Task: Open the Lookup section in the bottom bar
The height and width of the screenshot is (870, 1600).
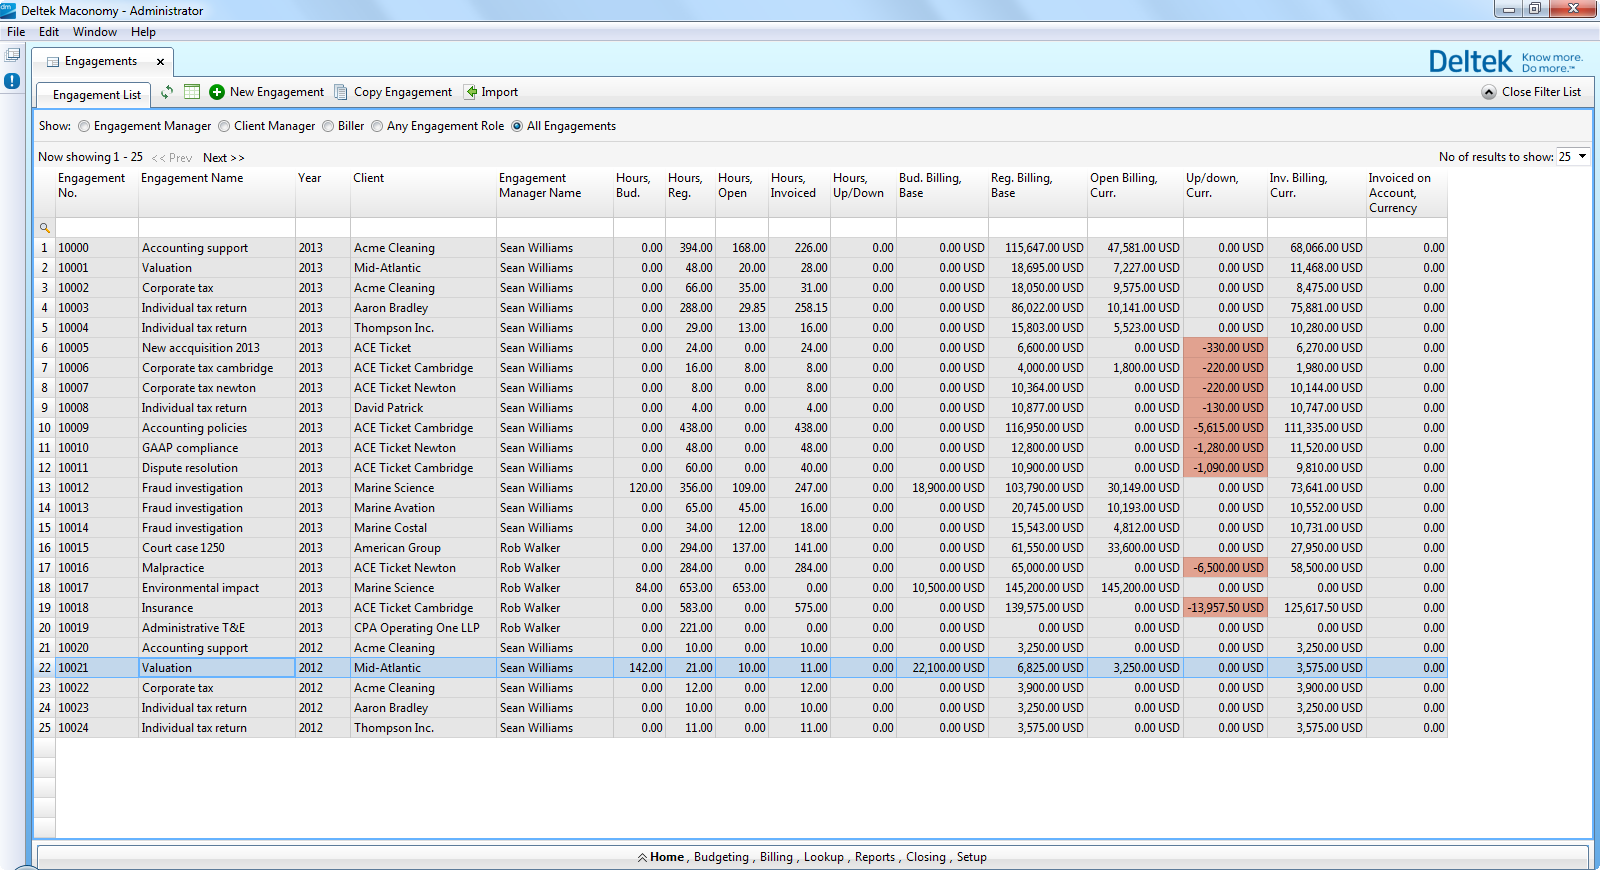Action: [x=823, y=858]
